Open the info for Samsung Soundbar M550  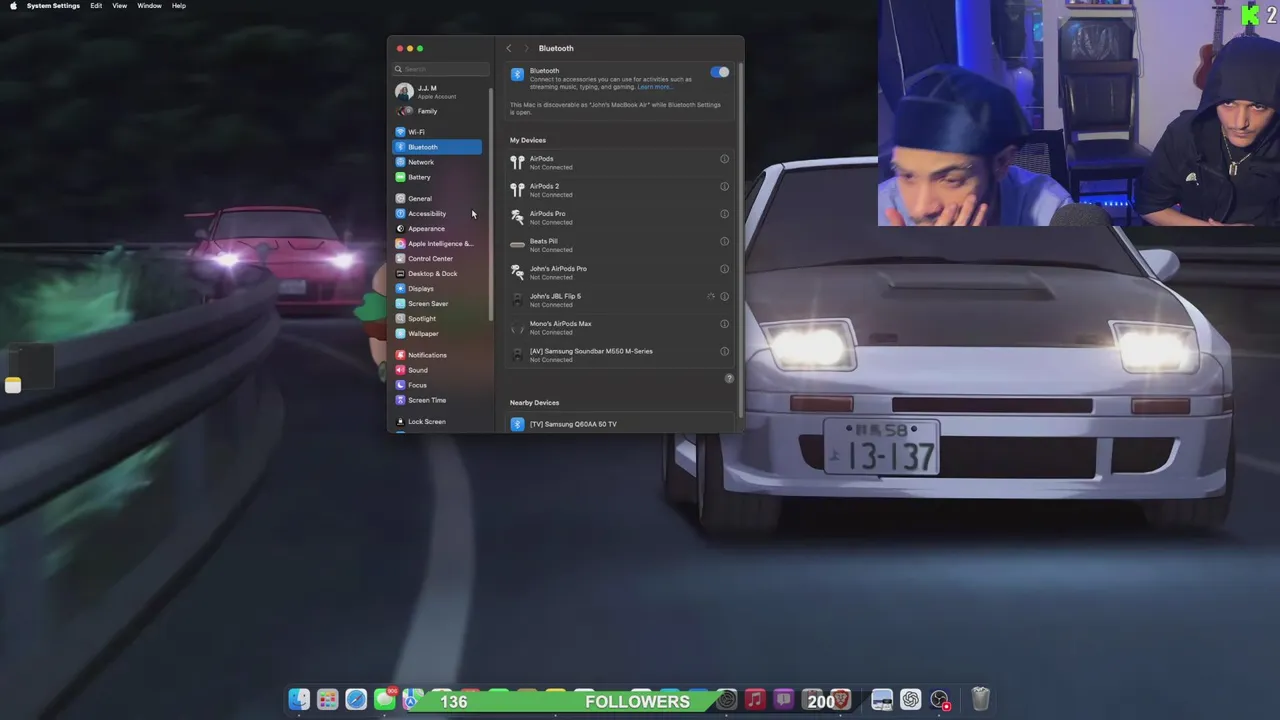point(725,351)
